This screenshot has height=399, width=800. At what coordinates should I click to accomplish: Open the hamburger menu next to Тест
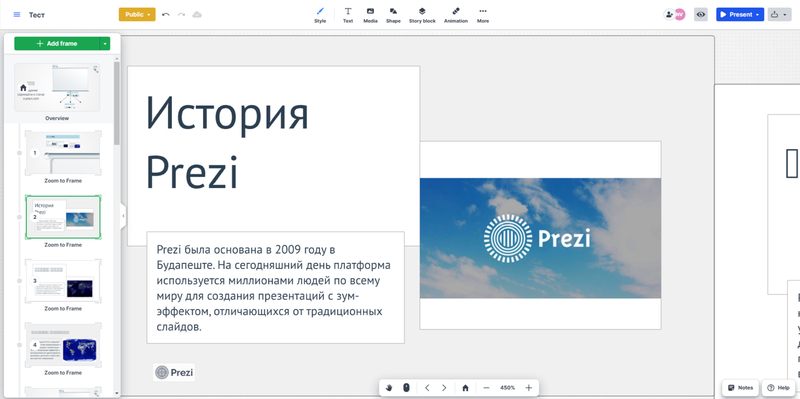(x=17, y=15)
